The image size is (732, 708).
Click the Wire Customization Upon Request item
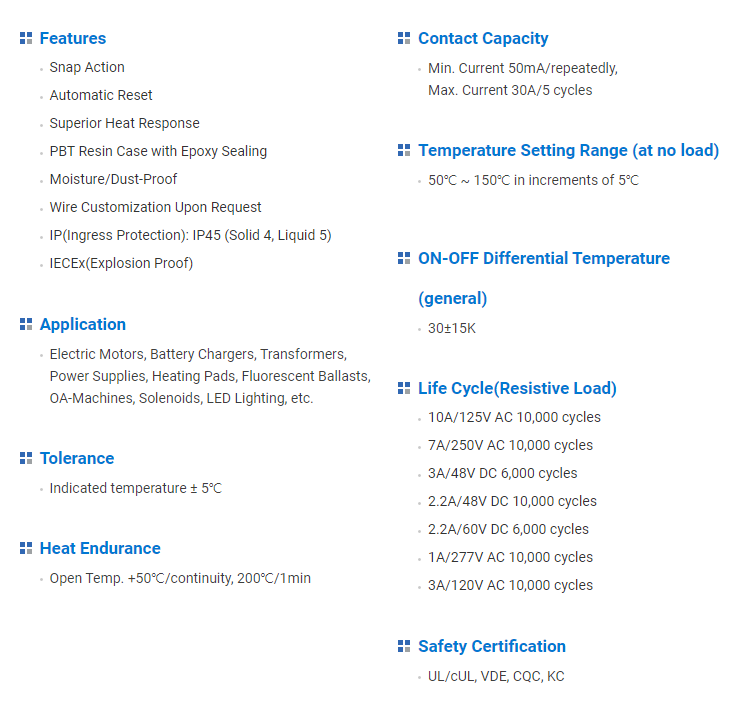[x=155, y=207]
